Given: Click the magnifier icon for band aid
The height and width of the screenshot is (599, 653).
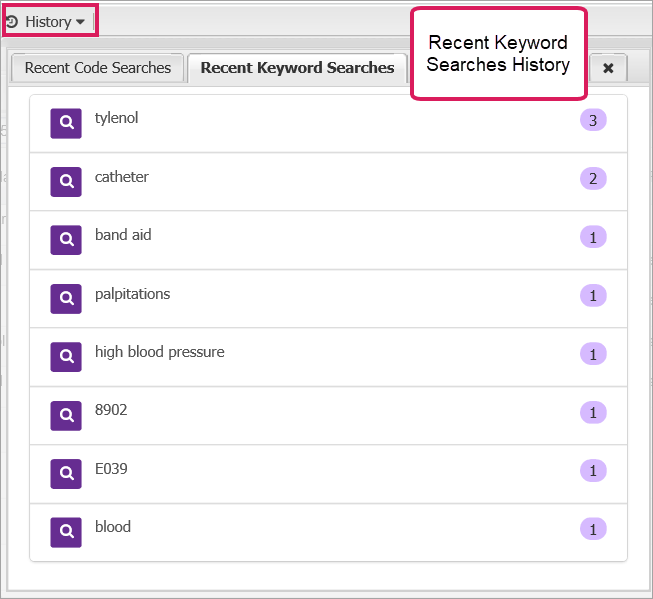Looking at the screenshot, I should click(x=66, y=239).
